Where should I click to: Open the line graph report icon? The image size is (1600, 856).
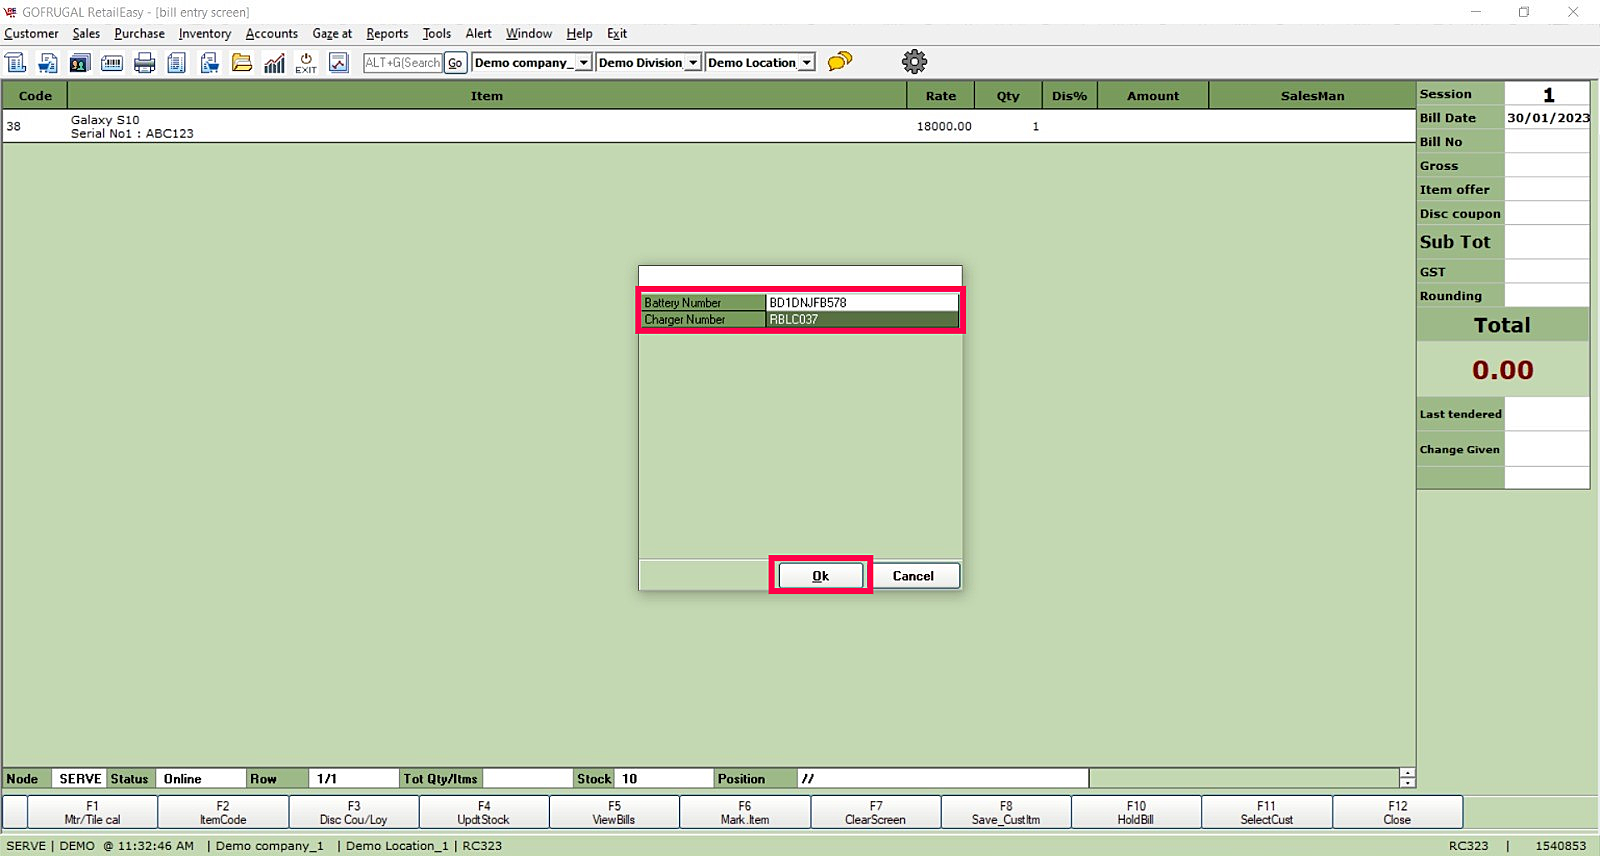click(x=339, y=63)
